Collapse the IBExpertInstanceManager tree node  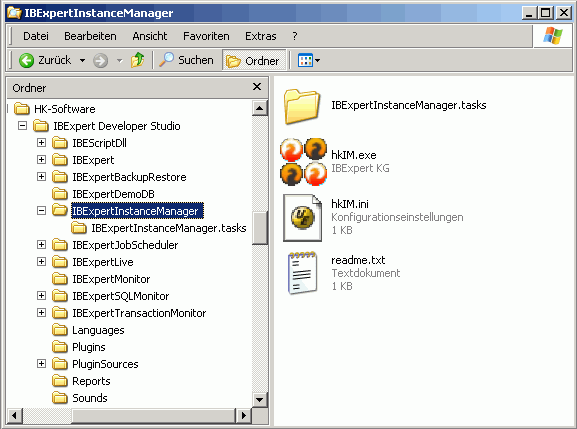pyautogui.click(x=42, y=210)
